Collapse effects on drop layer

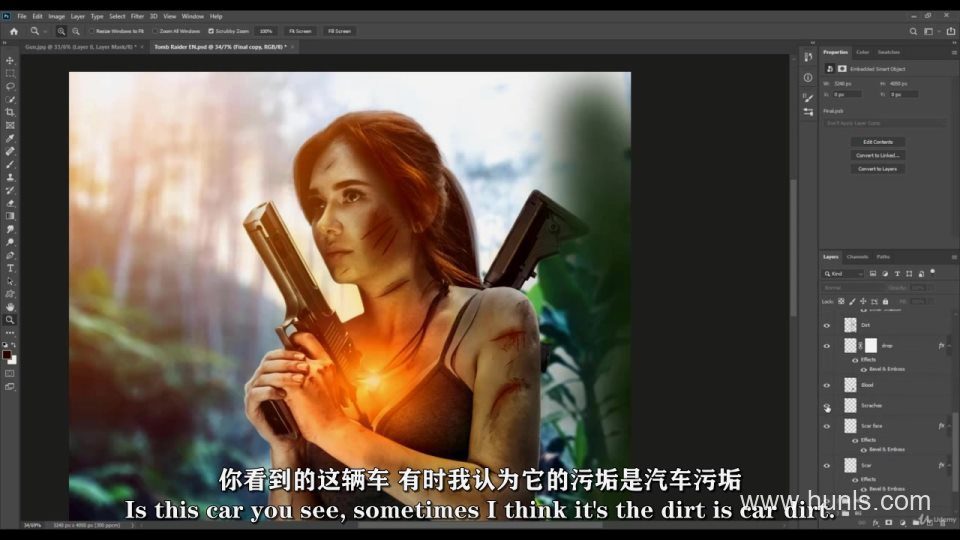(950, 346)
